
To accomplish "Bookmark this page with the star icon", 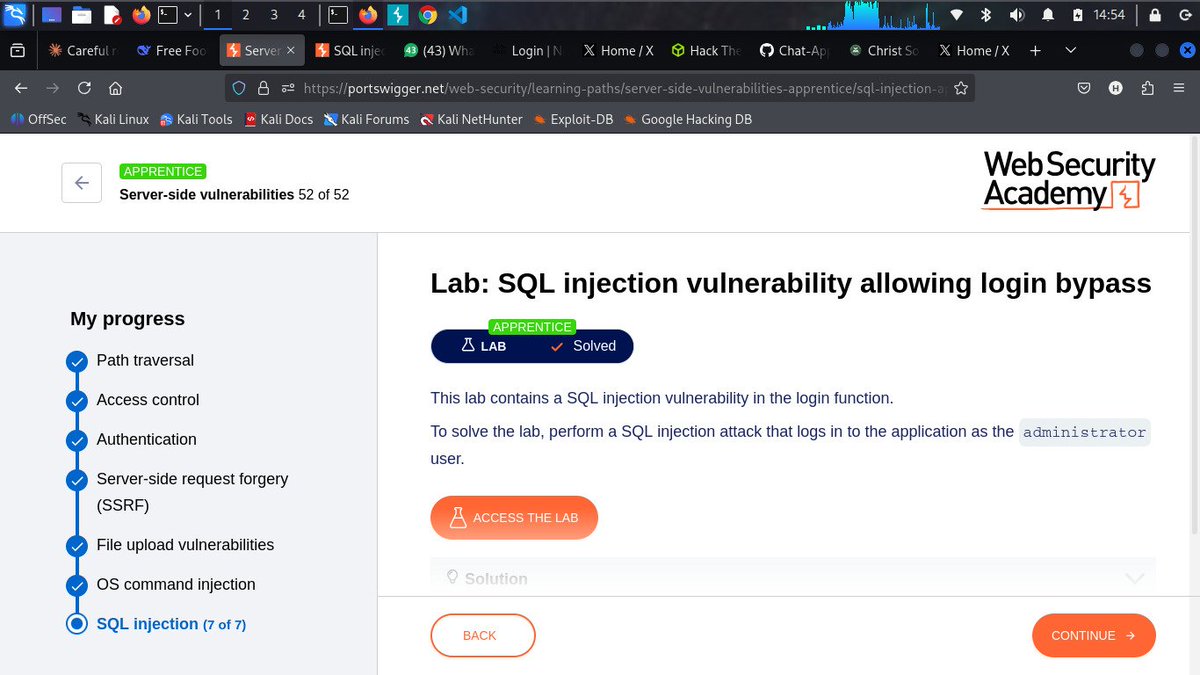I will click(961, 88).
